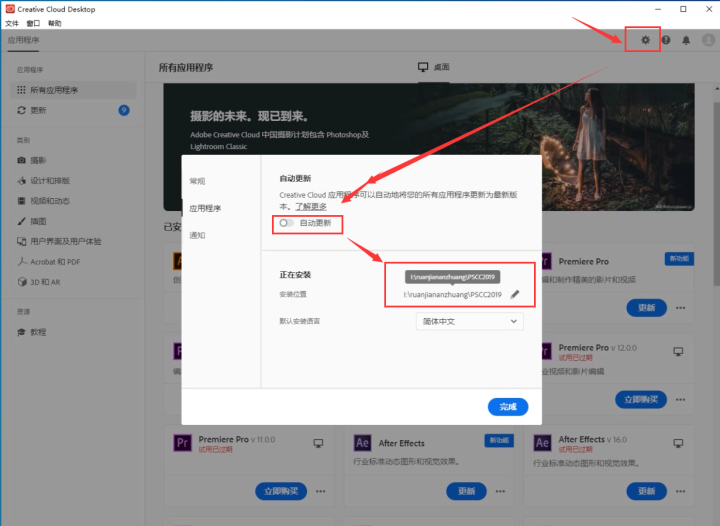
Task: Open the settings gear icon
Action: (x=645, y=40)
